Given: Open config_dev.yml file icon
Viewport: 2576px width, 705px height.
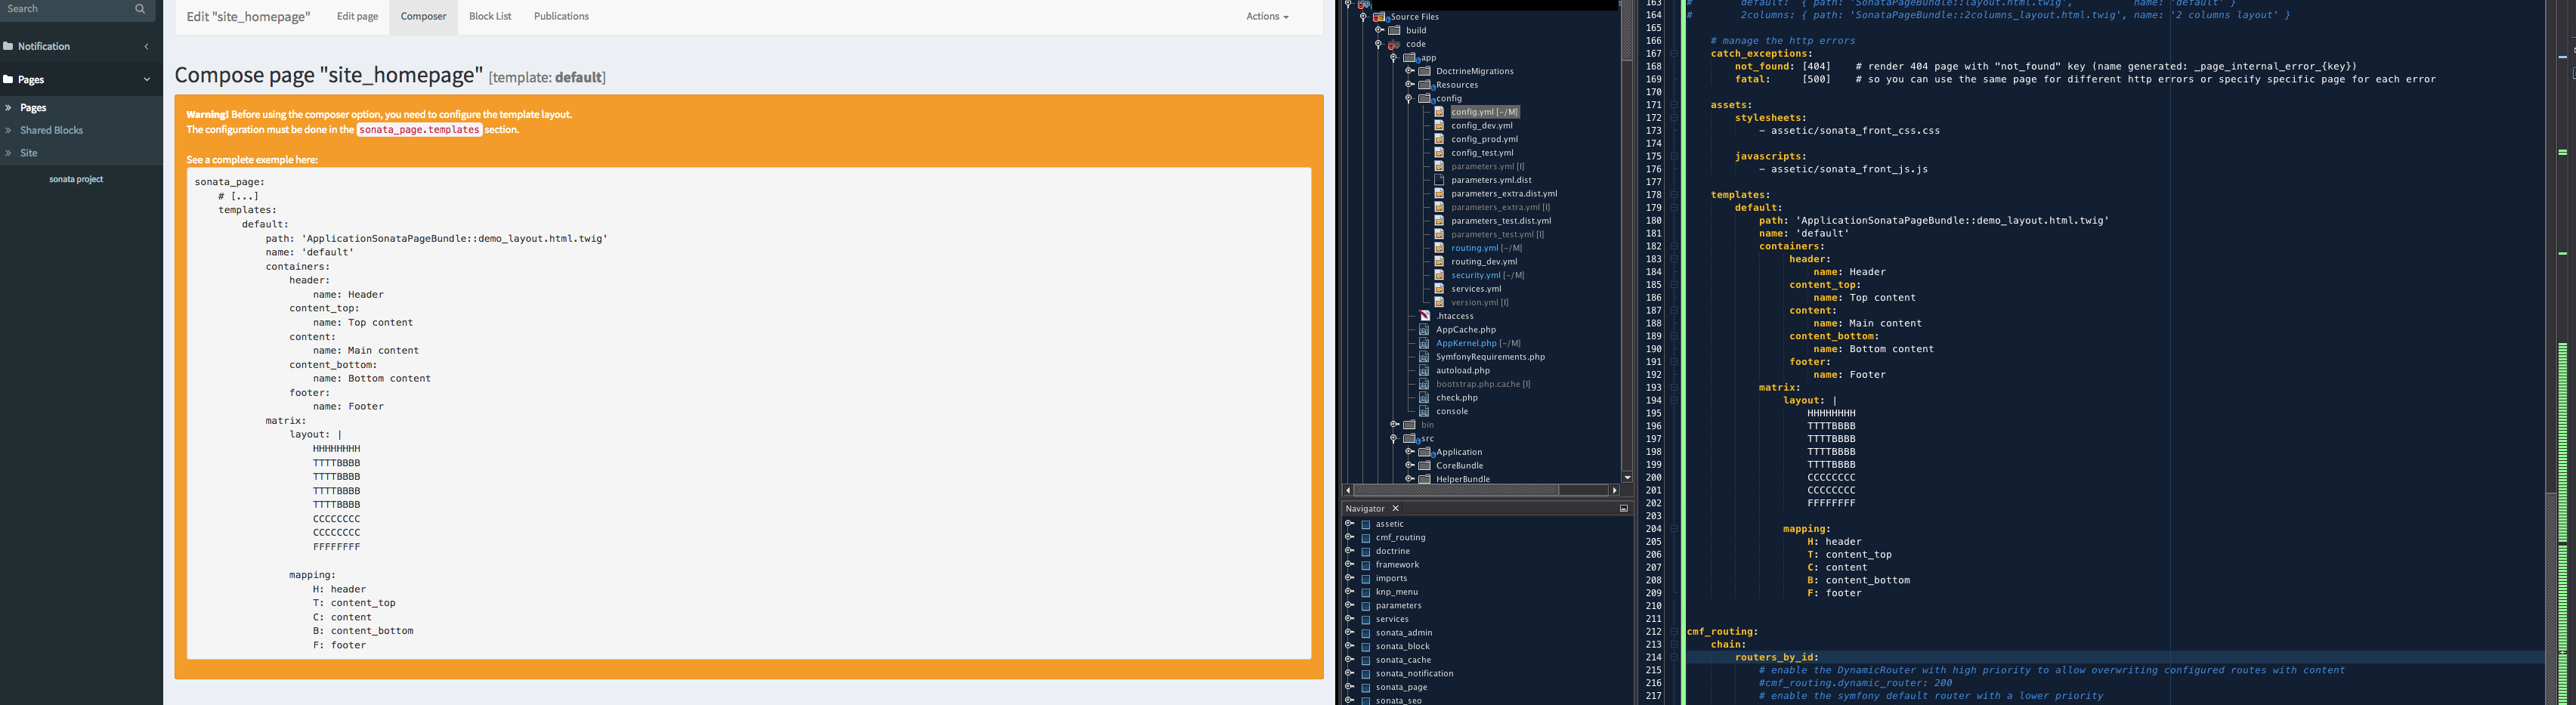Looking at the screenshot, I should [x=1440, y=126].
